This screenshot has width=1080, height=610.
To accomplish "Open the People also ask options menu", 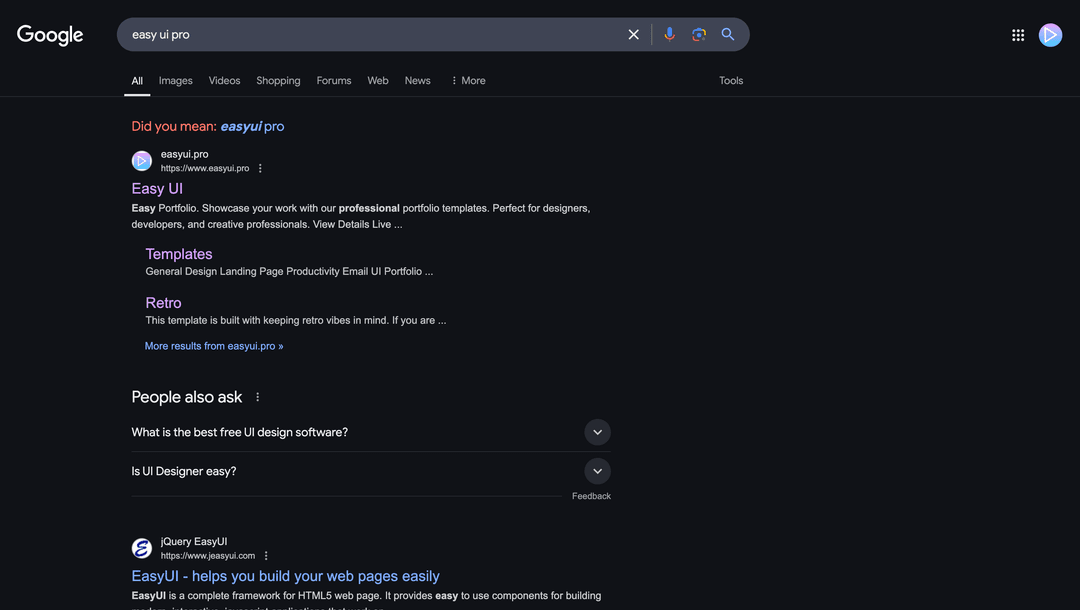I will pos(257,397).
